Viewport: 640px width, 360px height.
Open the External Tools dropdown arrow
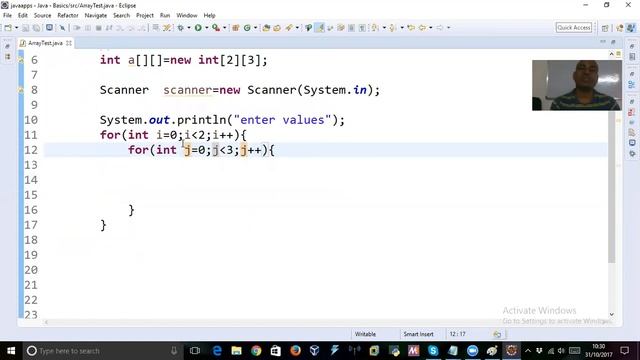(224, 28)
